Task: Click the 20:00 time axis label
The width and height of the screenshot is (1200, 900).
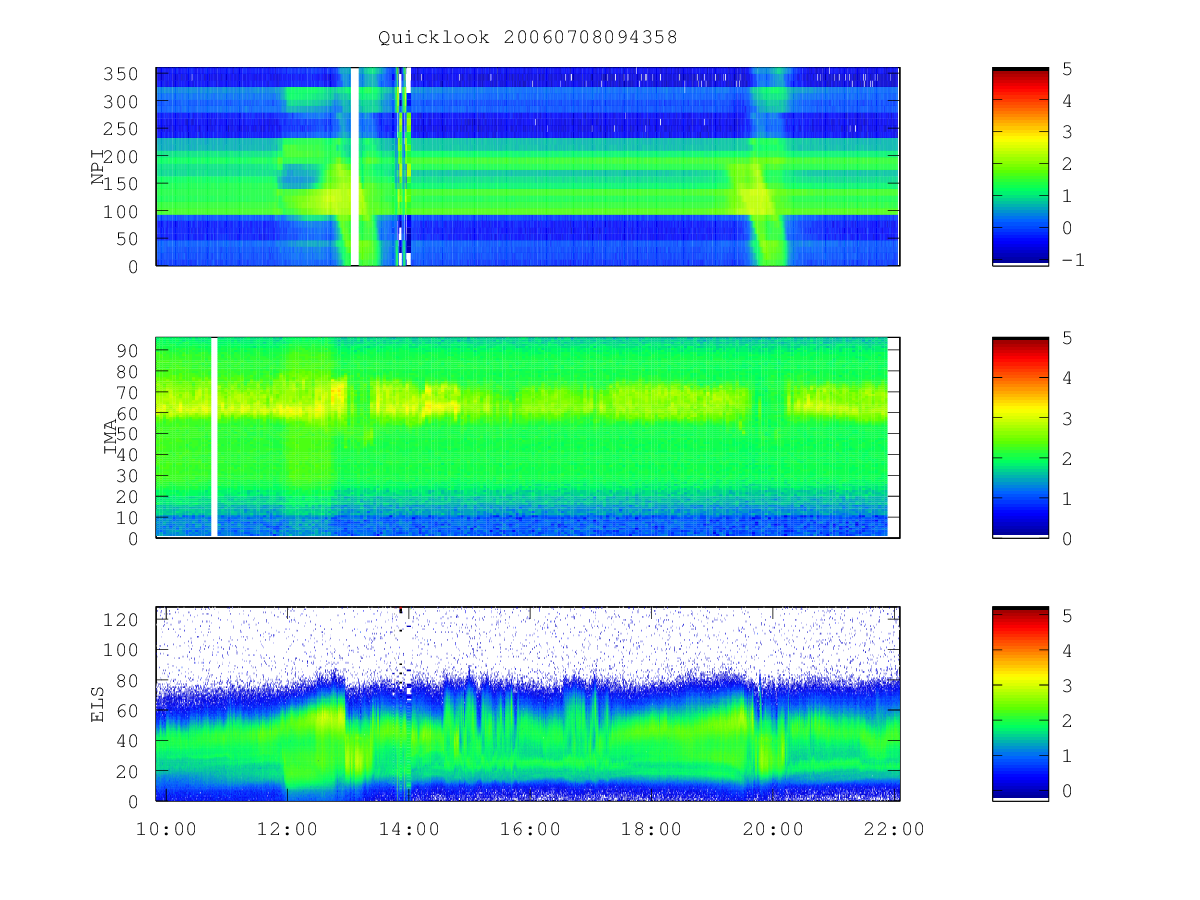Action: click(772, 829)
